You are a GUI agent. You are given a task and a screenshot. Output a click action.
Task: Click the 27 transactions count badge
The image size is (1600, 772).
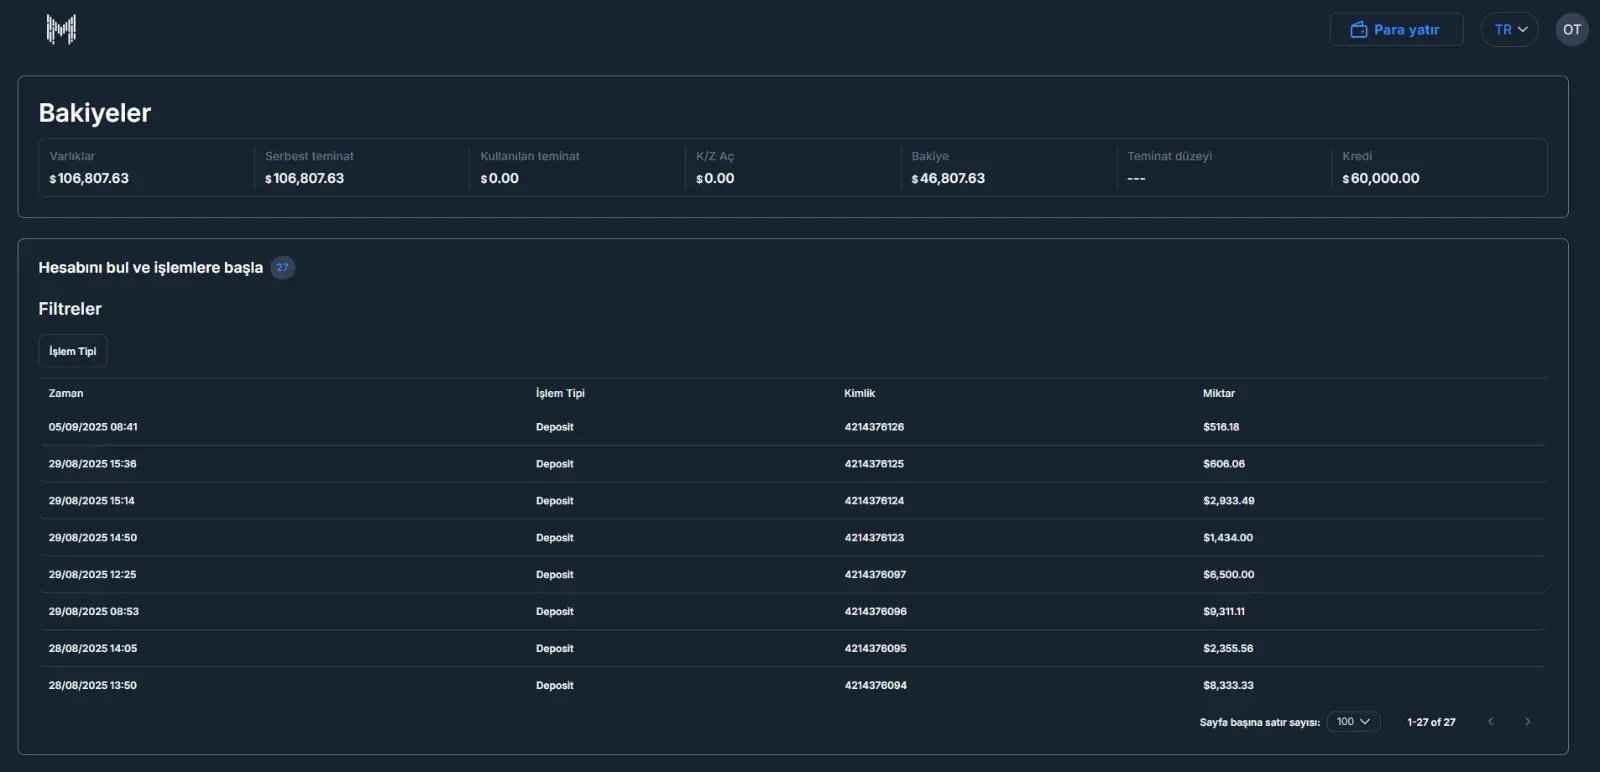pos(283,267)
